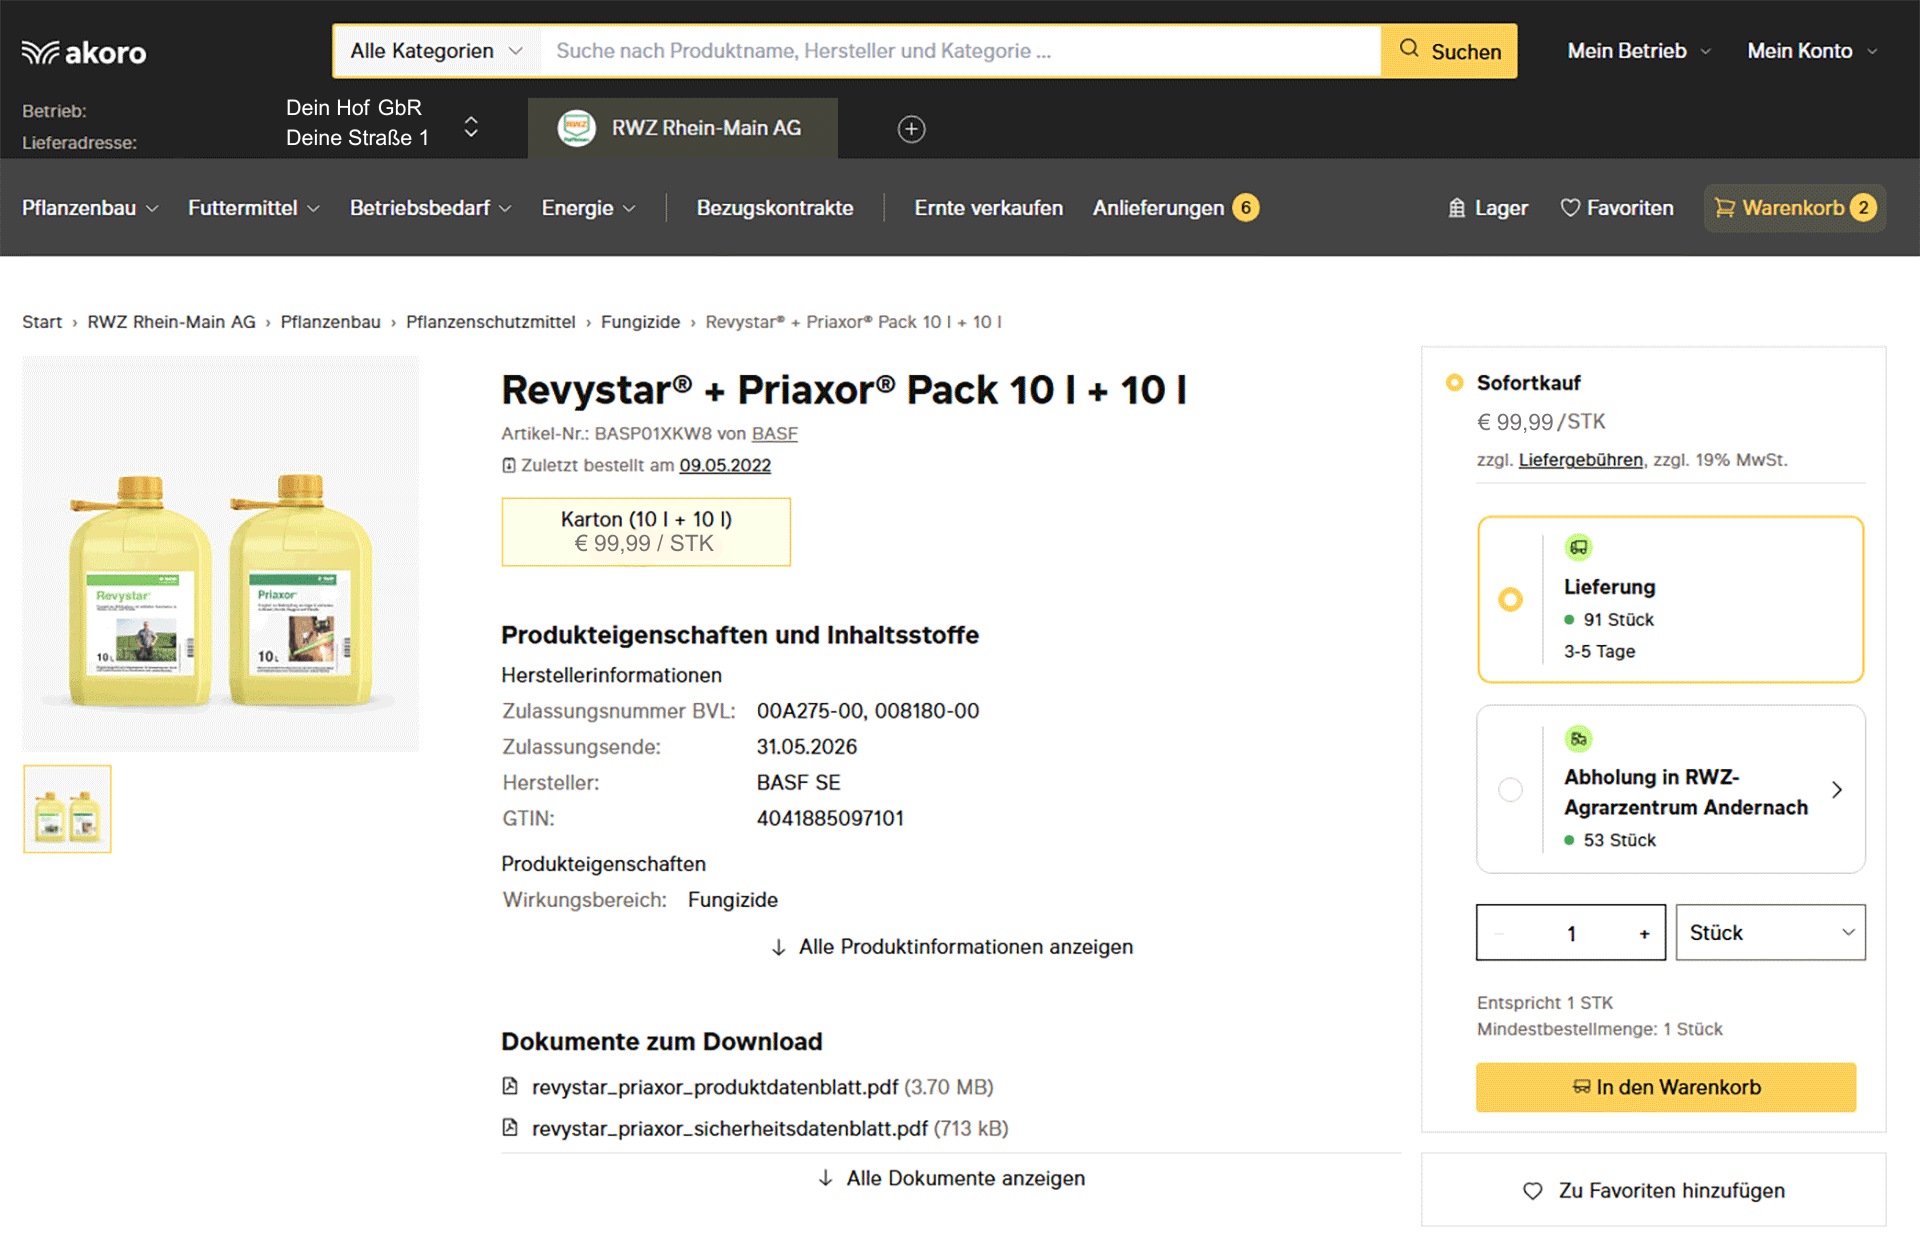
Task: Select Karton (10 l + 10 l) variant
Action: click(x=646, y=532)
